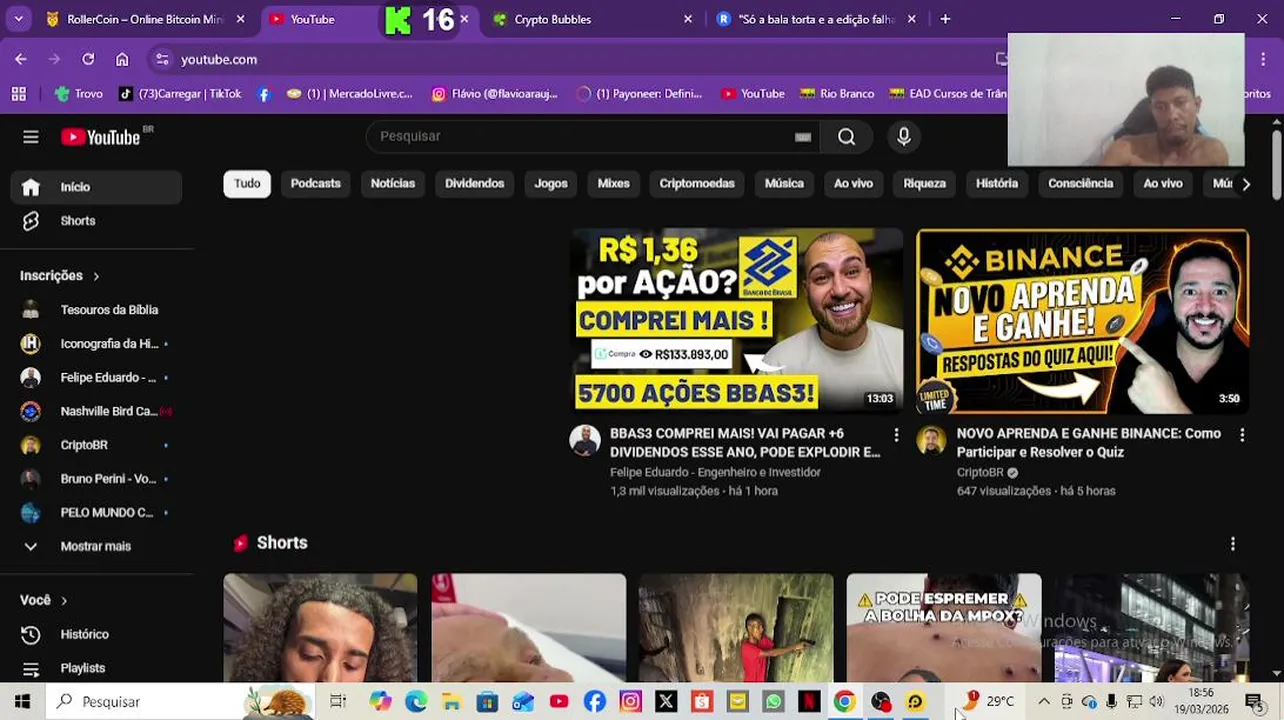
Task: Open Bruno Perini subscription channel
Action: point(96,479)
